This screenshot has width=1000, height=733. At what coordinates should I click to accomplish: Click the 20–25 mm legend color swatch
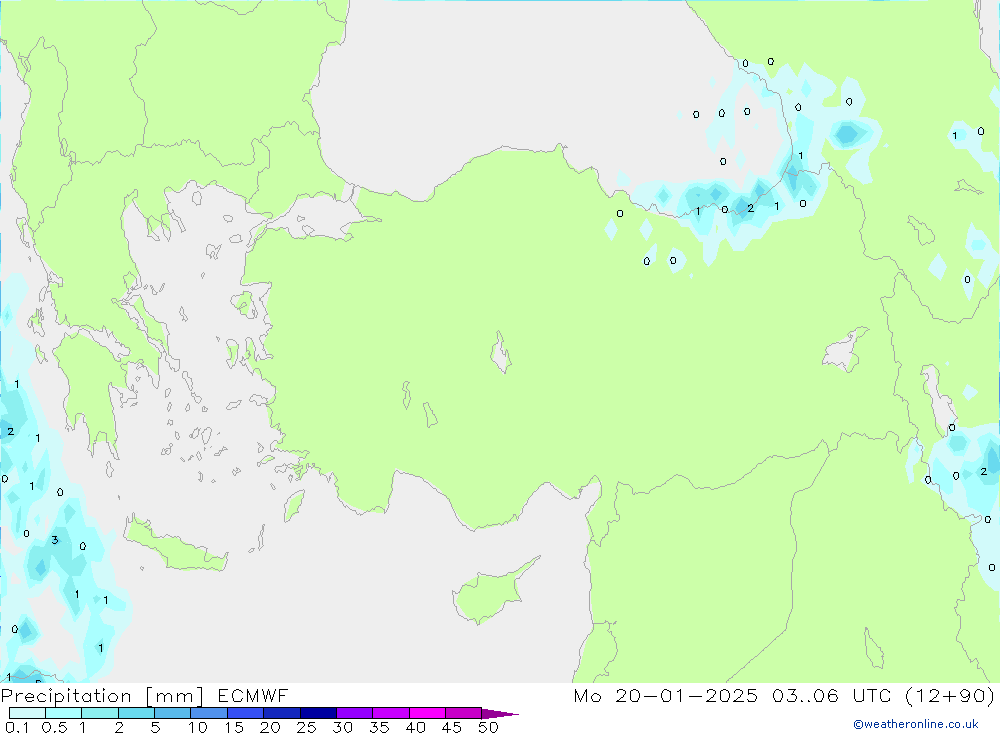pyautogui.click(x=282, y=713)
